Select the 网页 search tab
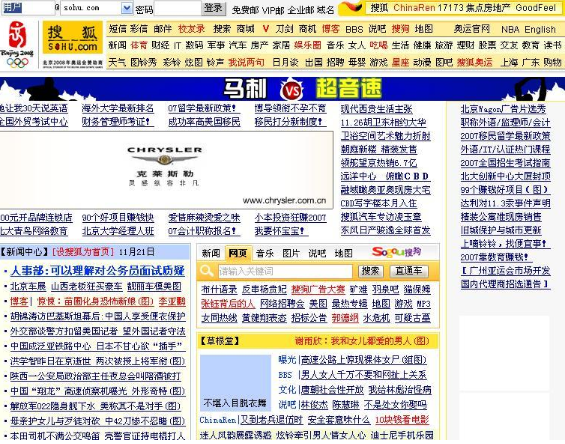This screenshot has height=444, width=565. 238,253
